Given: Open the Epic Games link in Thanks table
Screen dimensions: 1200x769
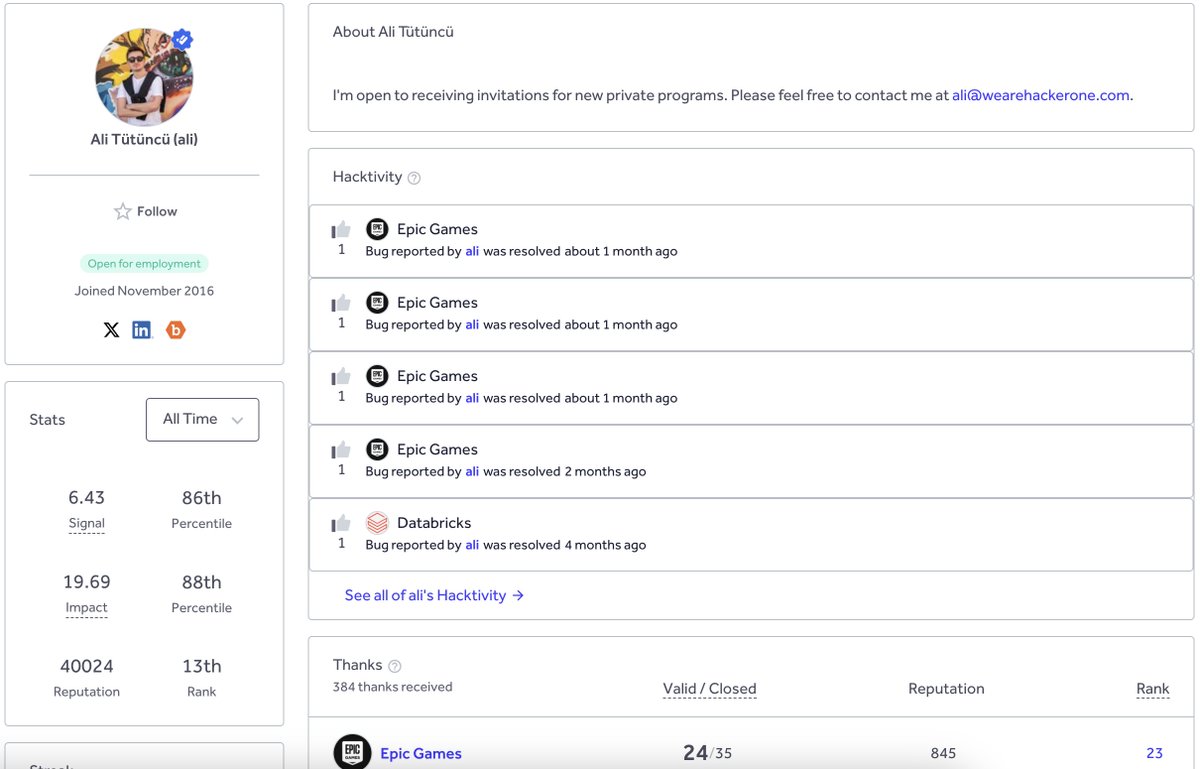Looking at the screenshot, I should click(421, 753).
